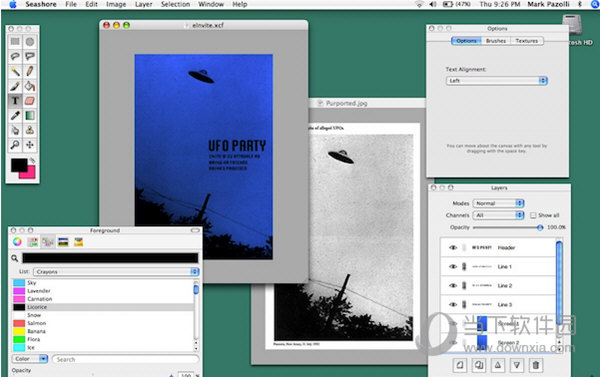
Task: Delete the selected layer with trash icon
Action: pos(536,365)
